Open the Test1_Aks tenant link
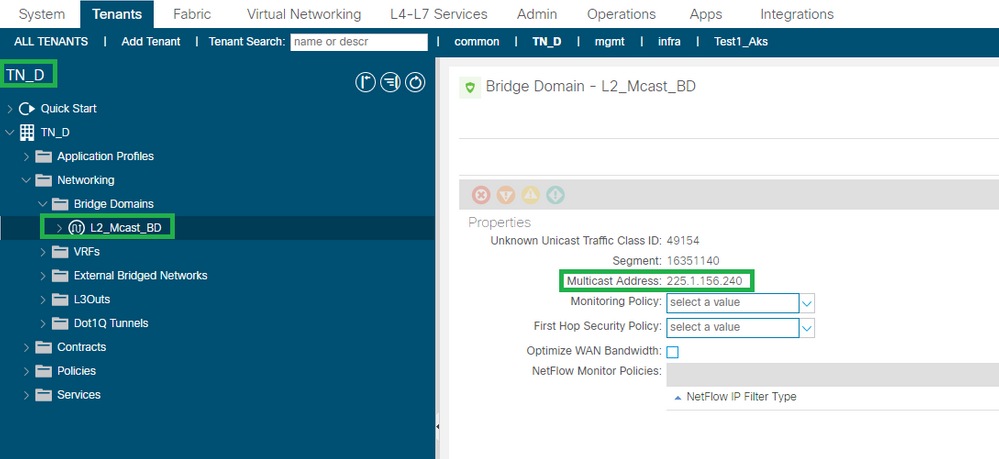The width and height of the screenshot is (999, 459). pyautogui.click(x=741, y=41)
